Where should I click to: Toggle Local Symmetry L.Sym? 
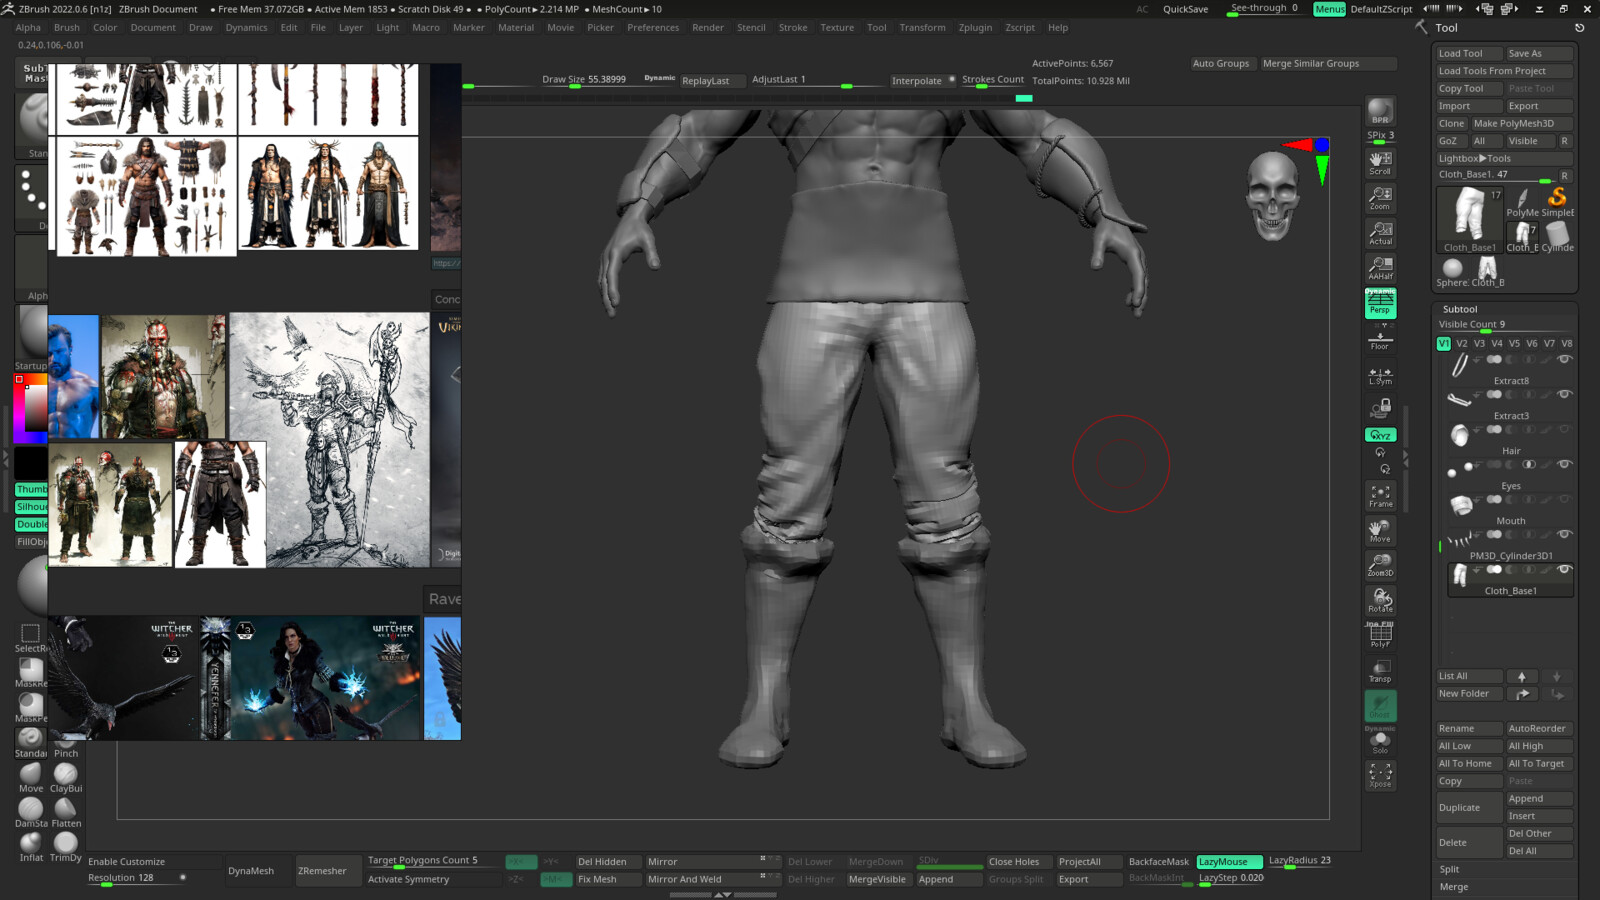coord(1380,374)
